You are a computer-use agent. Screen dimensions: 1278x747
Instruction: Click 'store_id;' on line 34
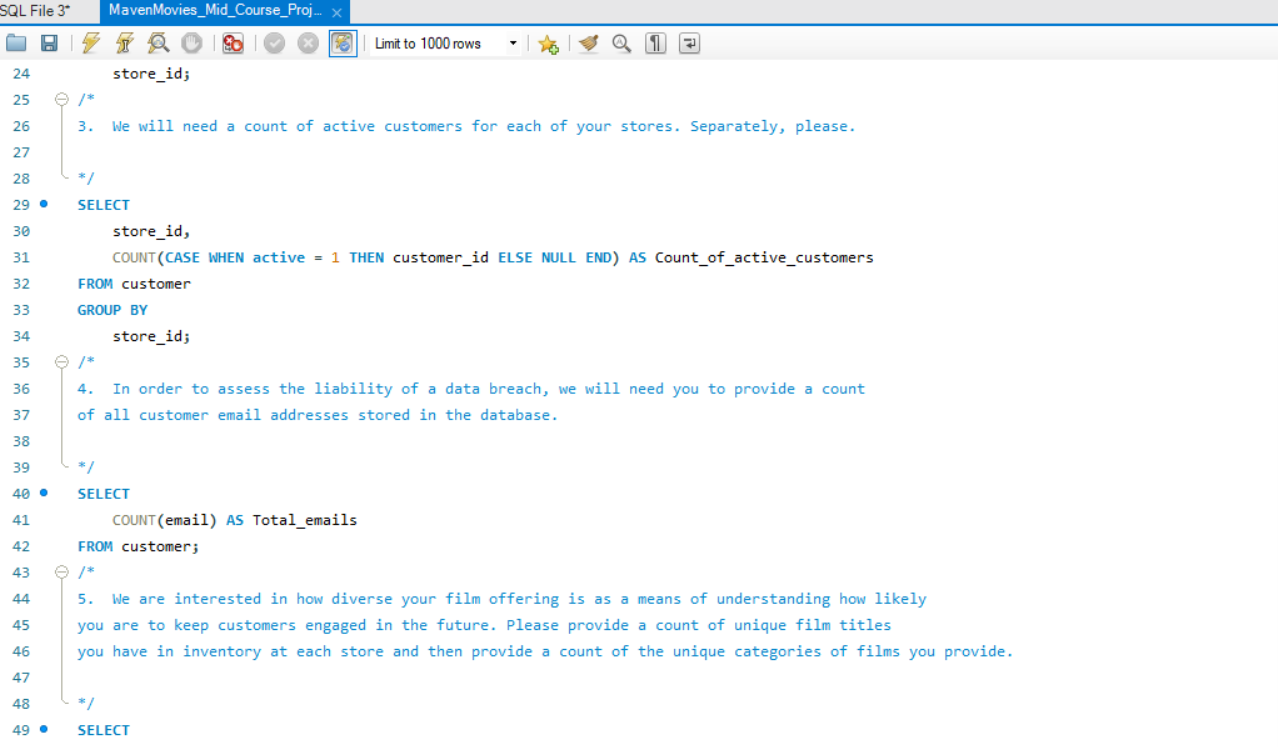[151, 336]
